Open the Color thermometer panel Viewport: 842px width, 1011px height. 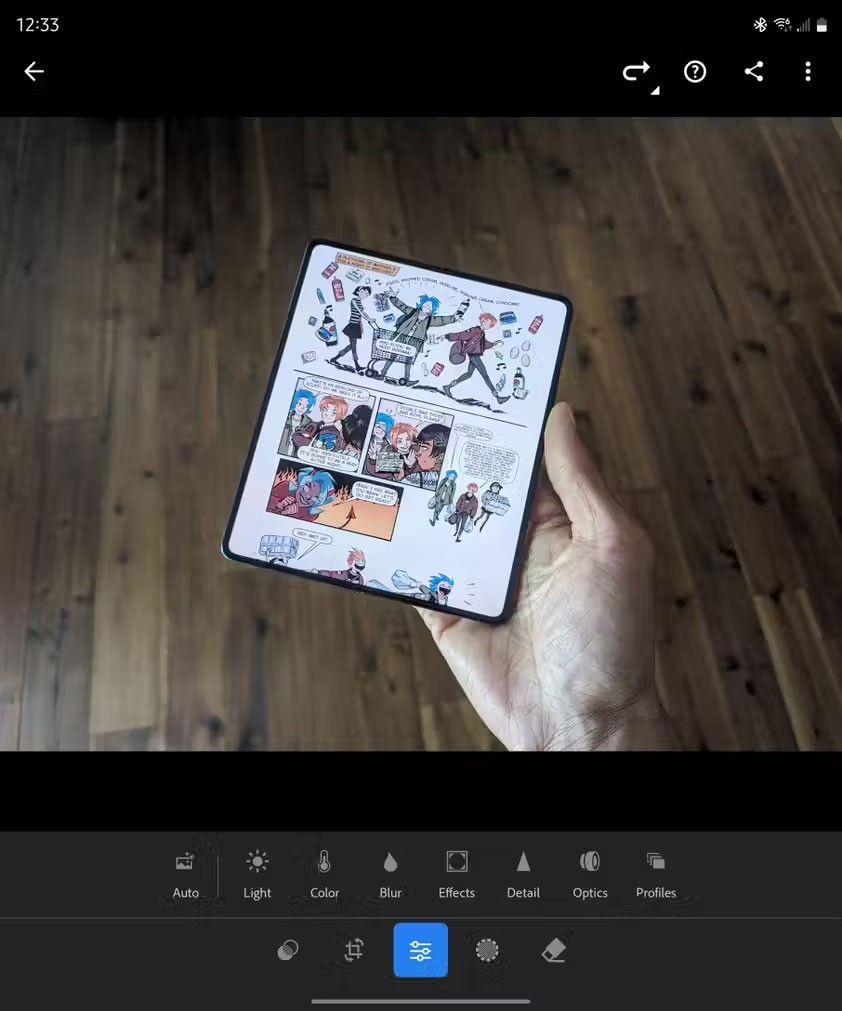324,873
